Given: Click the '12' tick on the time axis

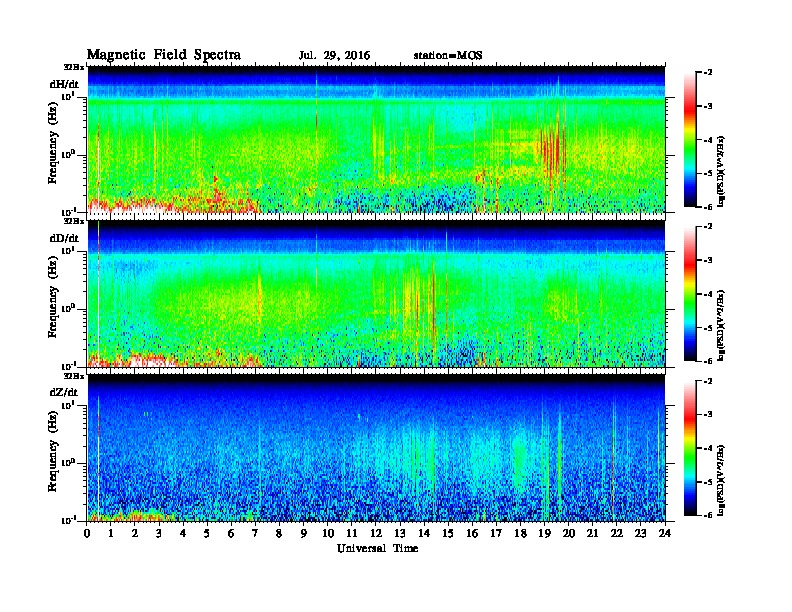Looking at the screenshot, I should [376, 533].
